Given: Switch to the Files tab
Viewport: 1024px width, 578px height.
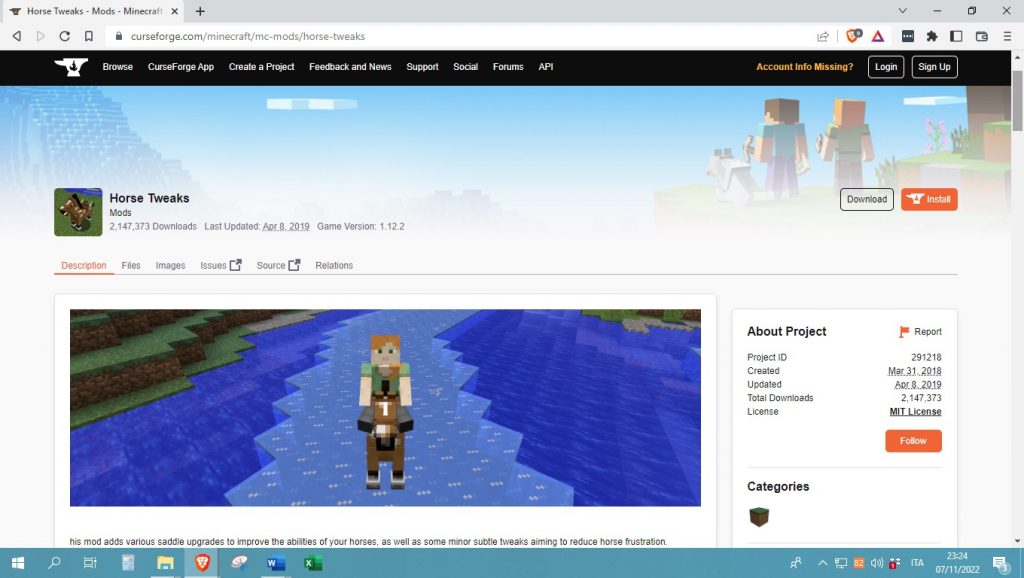Looking at the screenshot, I should pyautogui.click(x=131, y=266).
